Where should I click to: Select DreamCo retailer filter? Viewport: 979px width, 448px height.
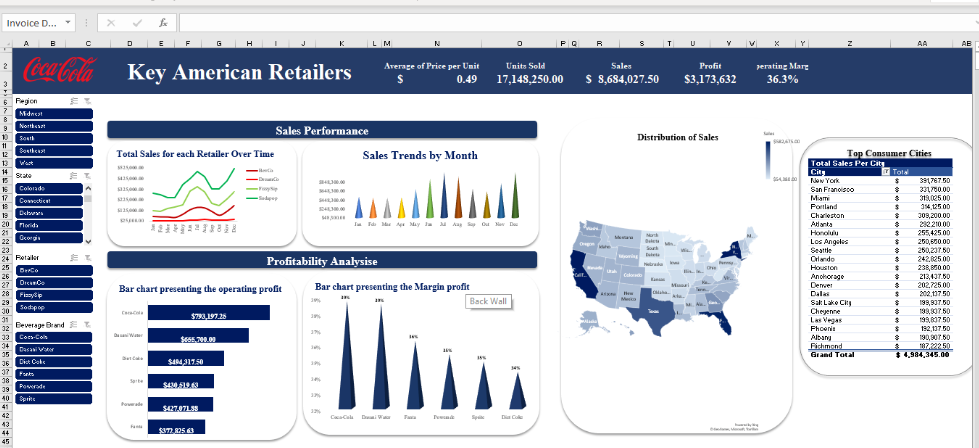[54, 283]
